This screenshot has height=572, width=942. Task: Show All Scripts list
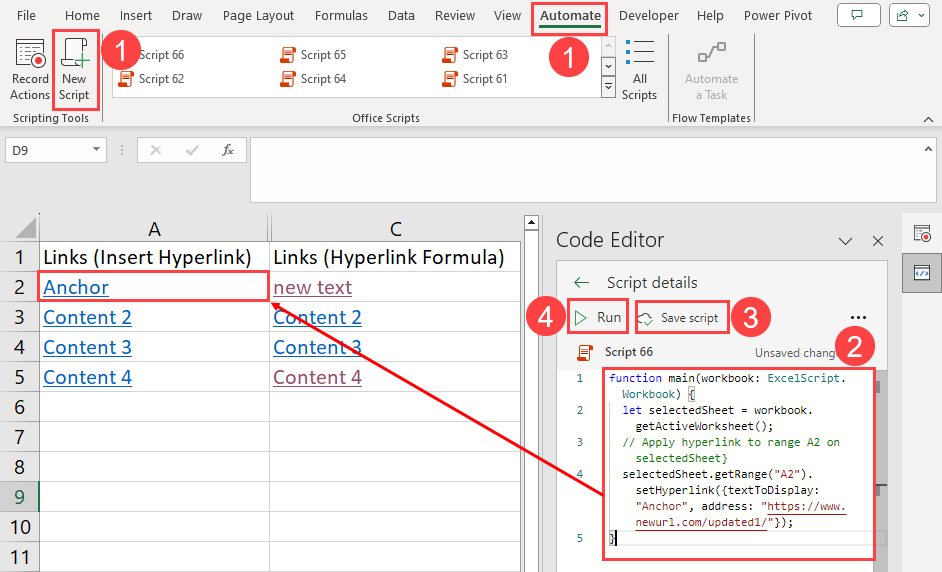pyautogui.click(x=639, y=70)
